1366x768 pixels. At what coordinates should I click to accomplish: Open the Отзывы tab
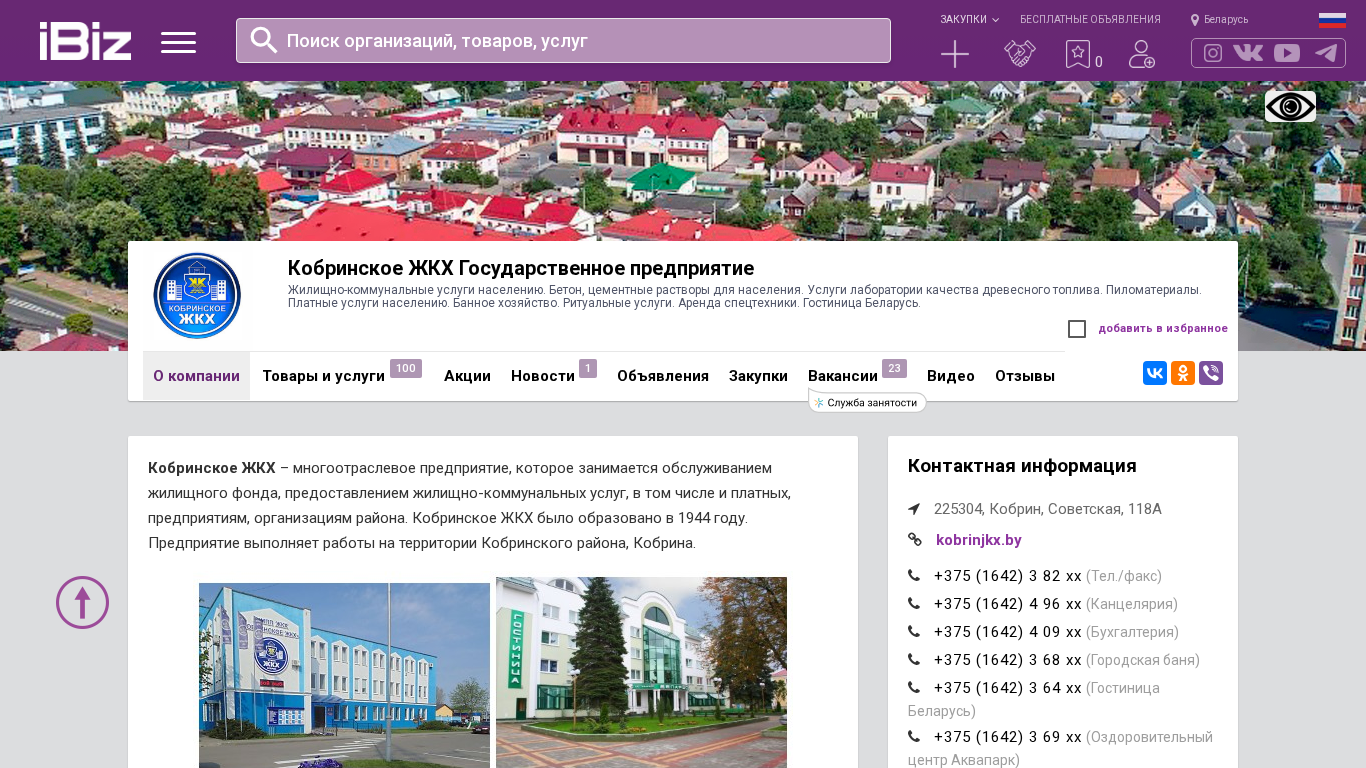[1025, 376]
